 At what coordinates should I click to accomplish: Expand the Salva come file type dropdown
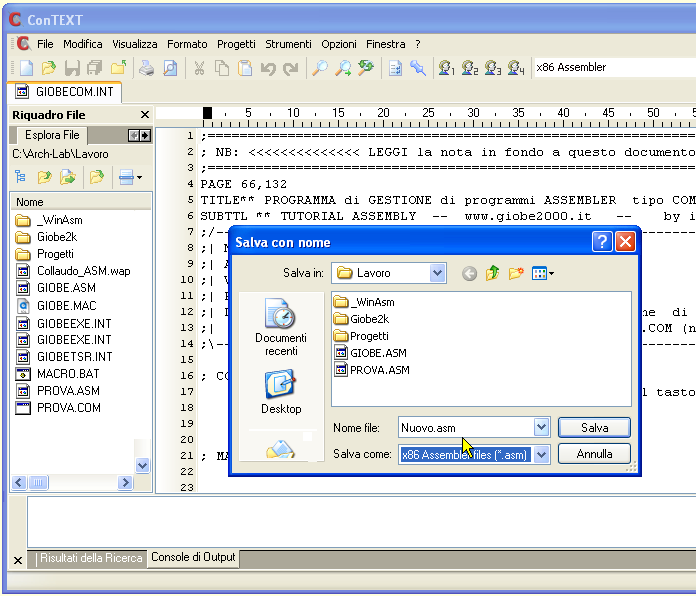click(x=541, y=454)
